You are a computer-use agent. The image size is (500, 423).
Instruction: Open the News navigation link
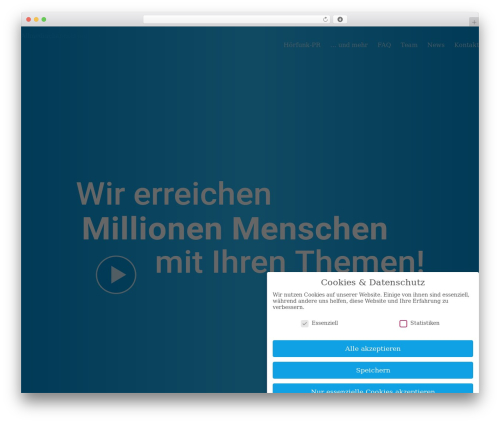click(436, 45)
